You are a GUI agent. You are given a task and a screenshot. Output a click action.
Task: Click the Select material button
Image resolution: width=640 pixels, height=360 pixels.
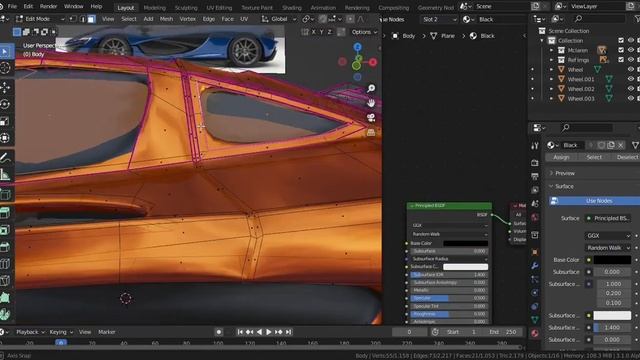[594, 157]
